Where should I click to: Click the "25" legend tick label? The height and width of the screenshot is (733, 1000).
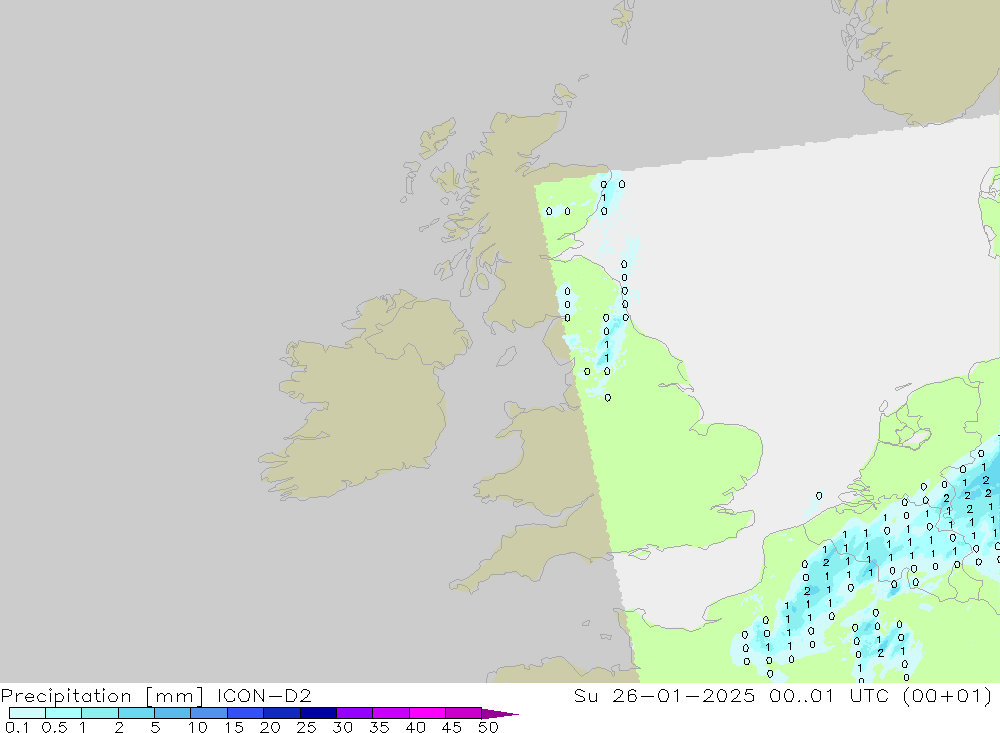click(306, 727)
